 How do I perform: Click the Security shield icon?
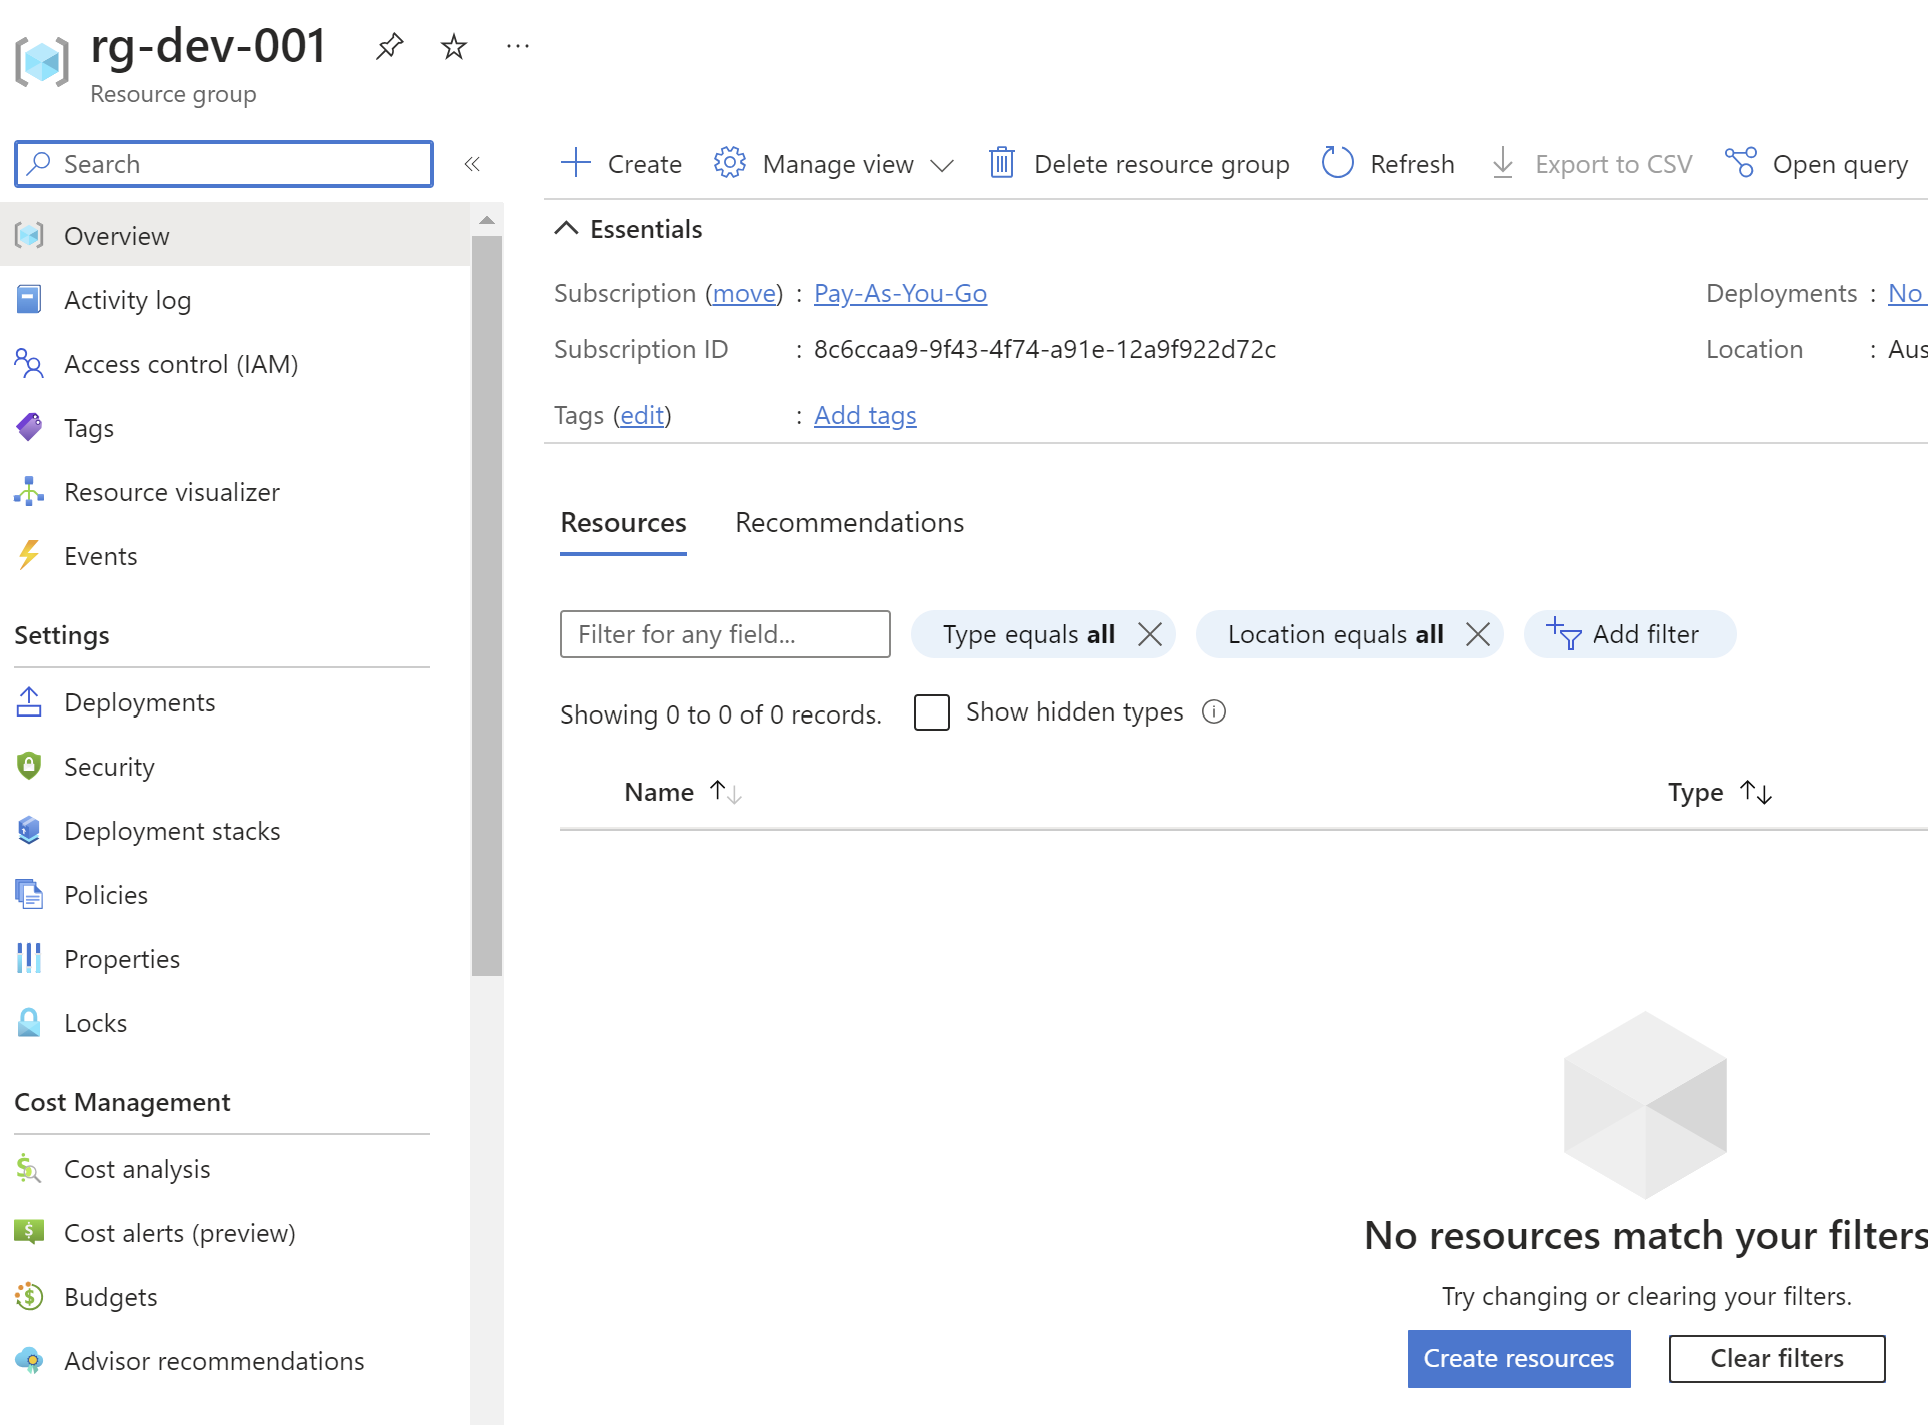click(x=29, y=766)
